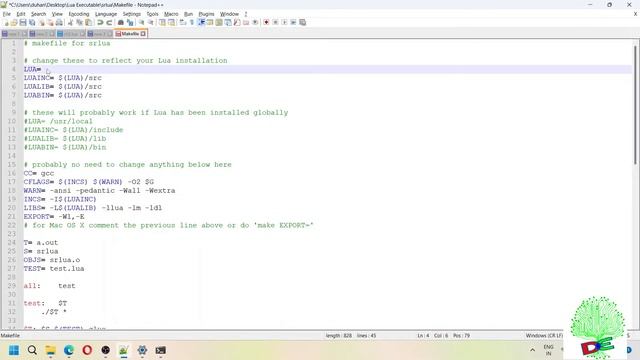Open Windows taskbar Search

point(32,350)
